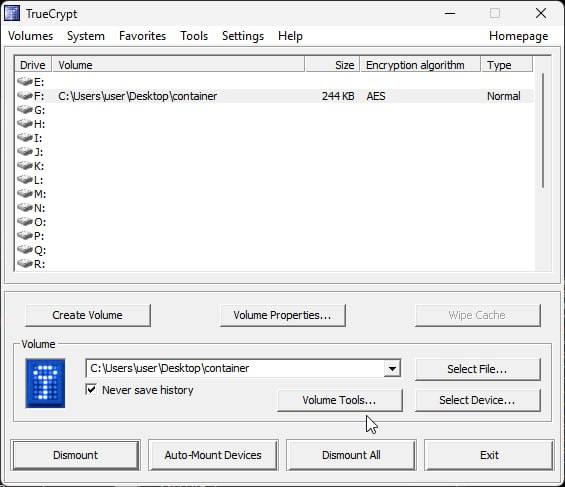The height and width of the screenshot is (487, 565).
Task: Select the N: drive icon
Action: click(x=25, y=208)
